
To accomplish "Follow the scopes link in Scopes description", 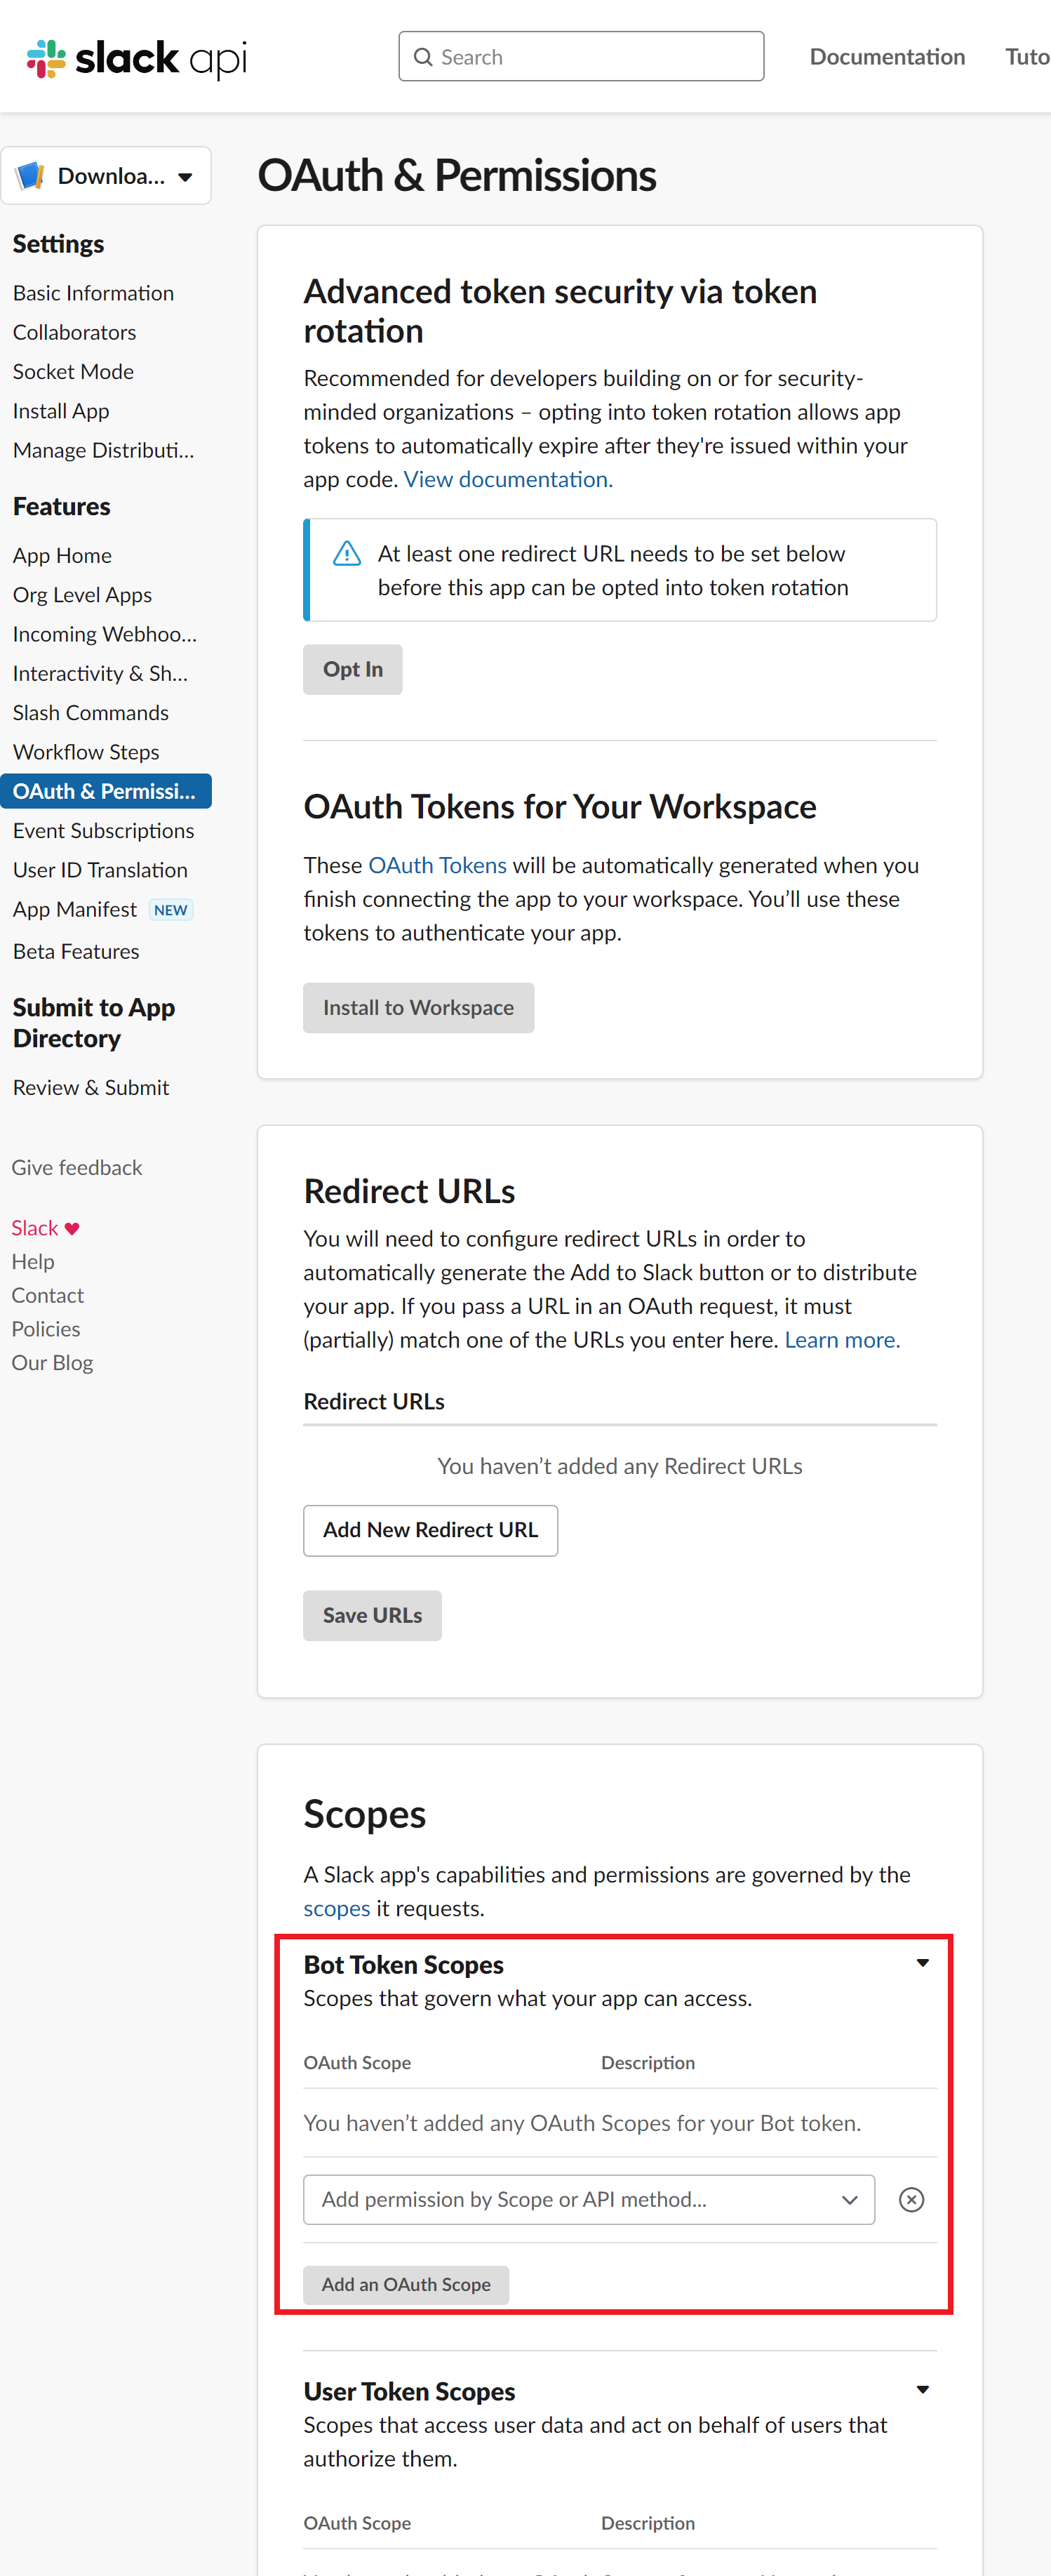I will (337, 1909).
